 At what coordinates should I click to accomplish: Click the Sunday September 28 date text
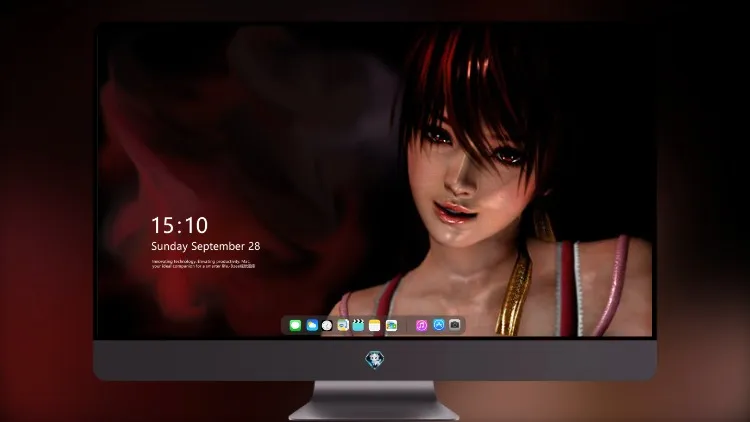(206, 246)
